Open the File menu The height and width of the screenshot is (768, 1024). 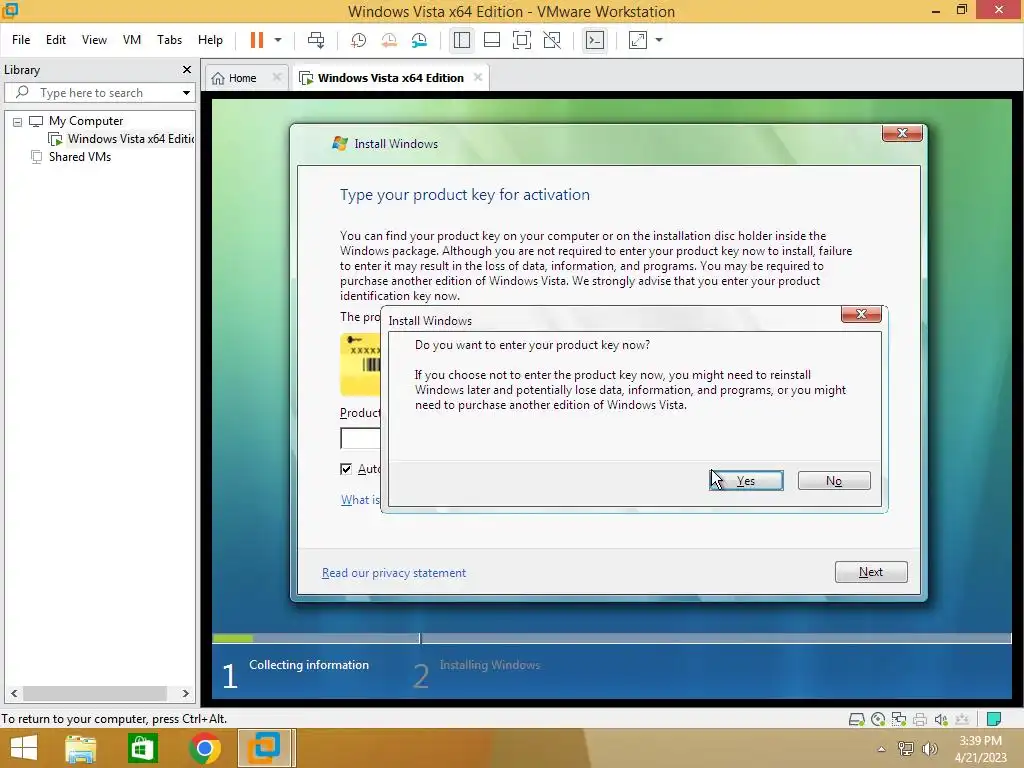click(21, 40)
